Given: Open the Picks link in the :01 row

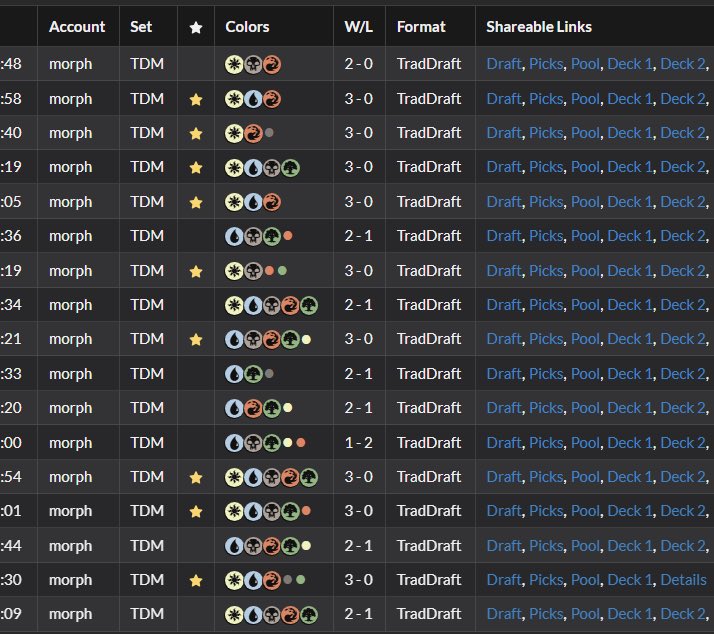Looking at the screenshot, I should (546, 511).
